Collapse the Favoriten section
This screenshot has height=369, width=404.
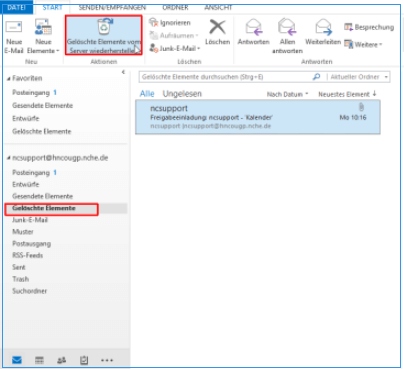click(9, 79)
